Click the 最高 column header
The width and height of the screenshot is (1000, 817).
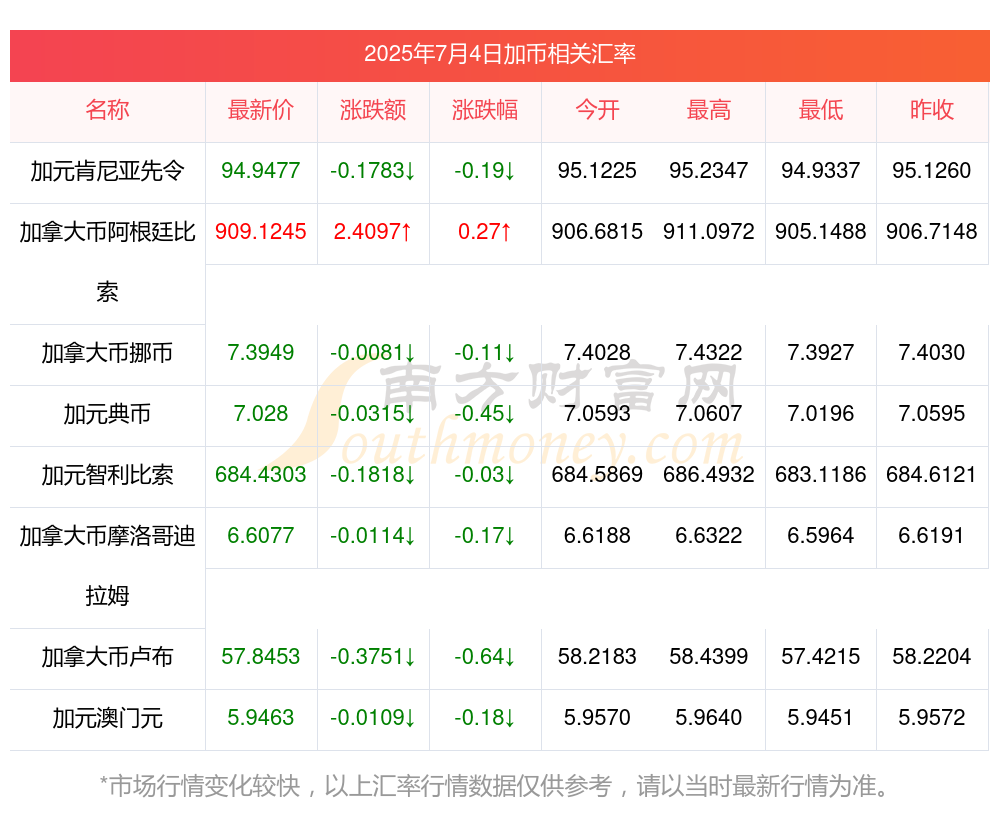pos(709,110)
